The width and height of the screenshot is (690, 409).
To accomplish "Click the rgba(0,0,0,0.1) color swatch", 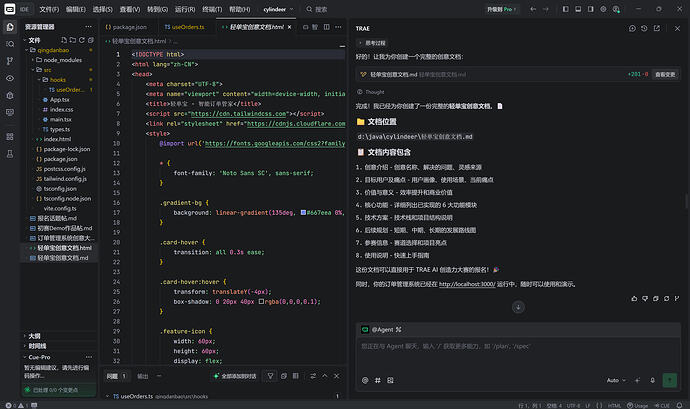I will pos(261,302).
